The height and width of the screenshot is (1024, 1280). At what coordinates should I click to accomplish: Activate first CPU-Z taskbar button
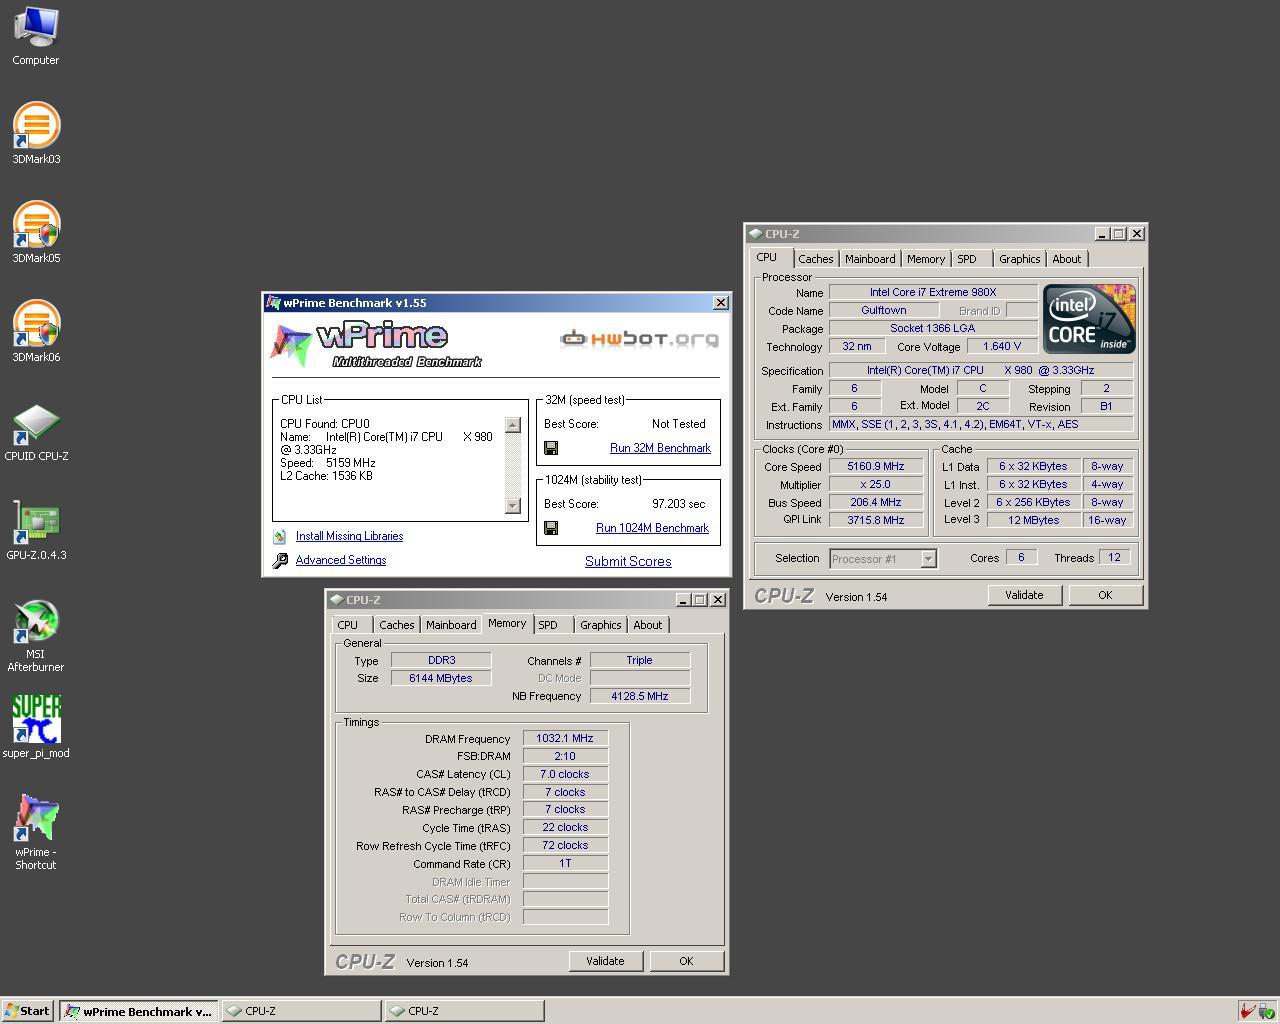click(x=300, y=1011)
